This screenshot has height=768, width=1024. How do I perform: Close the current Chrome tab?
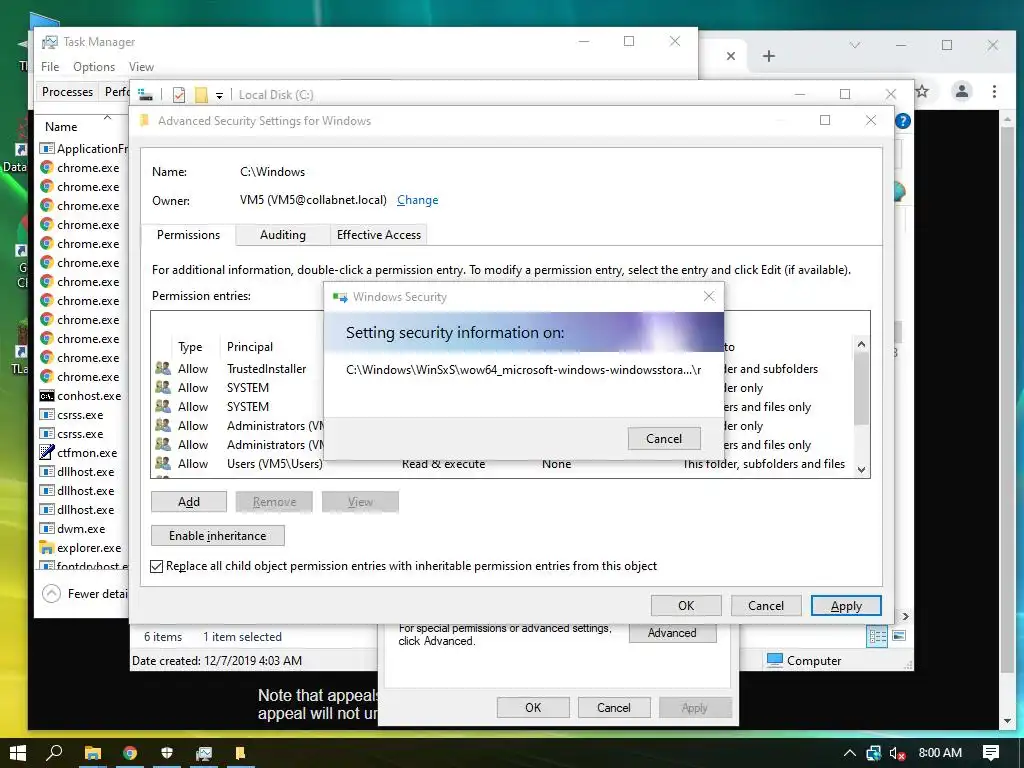pyautogui.click(x=731, y=56)
